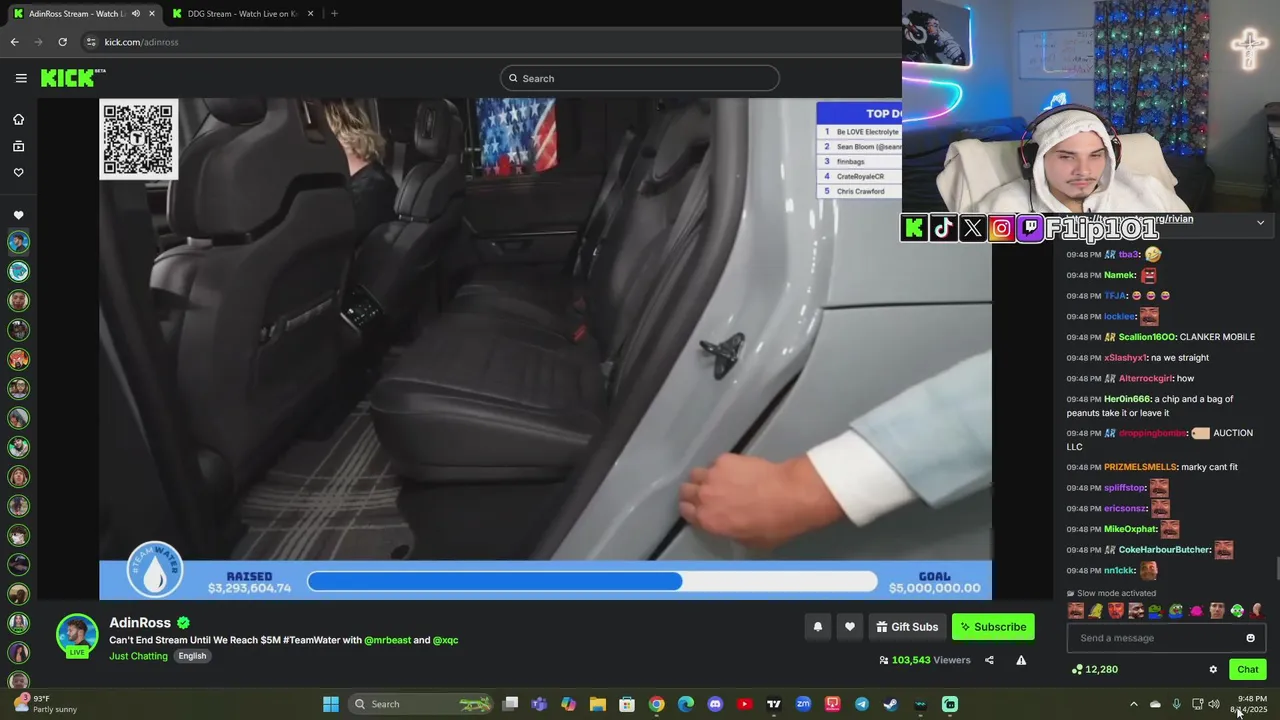Select the AdinRoss Stream browser tab
Image resolution: width=1280 pixels, height=720 pixels.
(x=83, y=14)
